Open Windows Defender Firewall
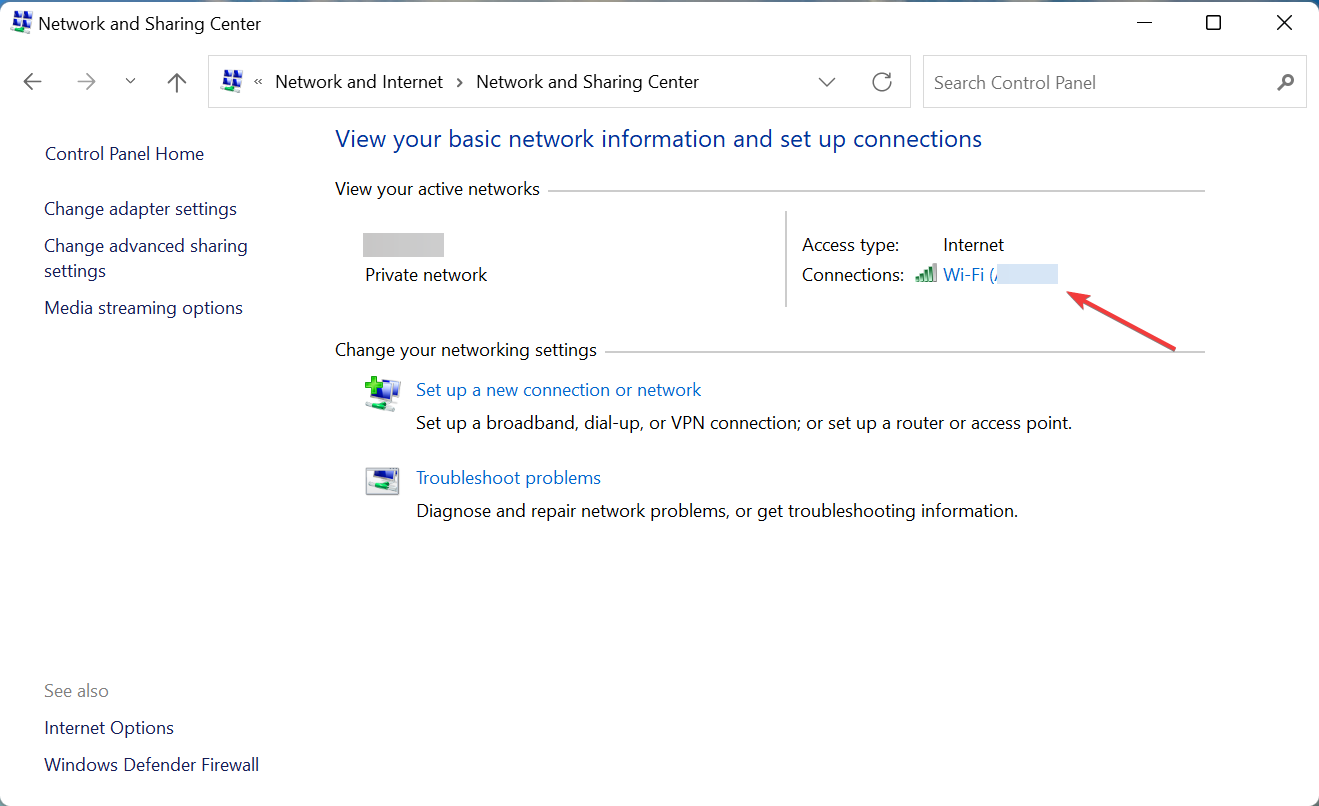The image size is (1319, 806). click(152, 765)
